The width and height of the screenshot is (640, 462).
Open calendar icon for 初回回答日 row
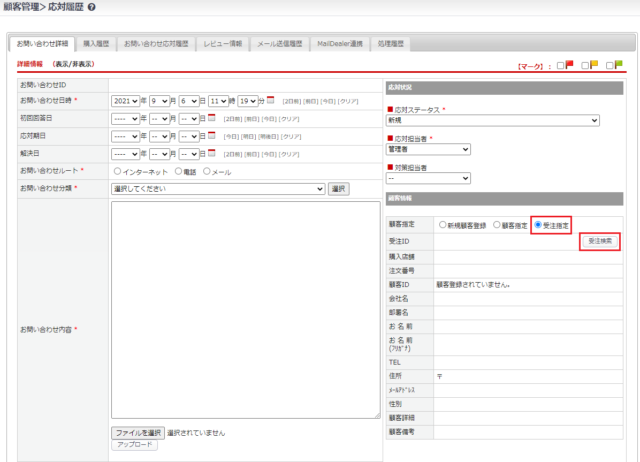pos(211,118)
